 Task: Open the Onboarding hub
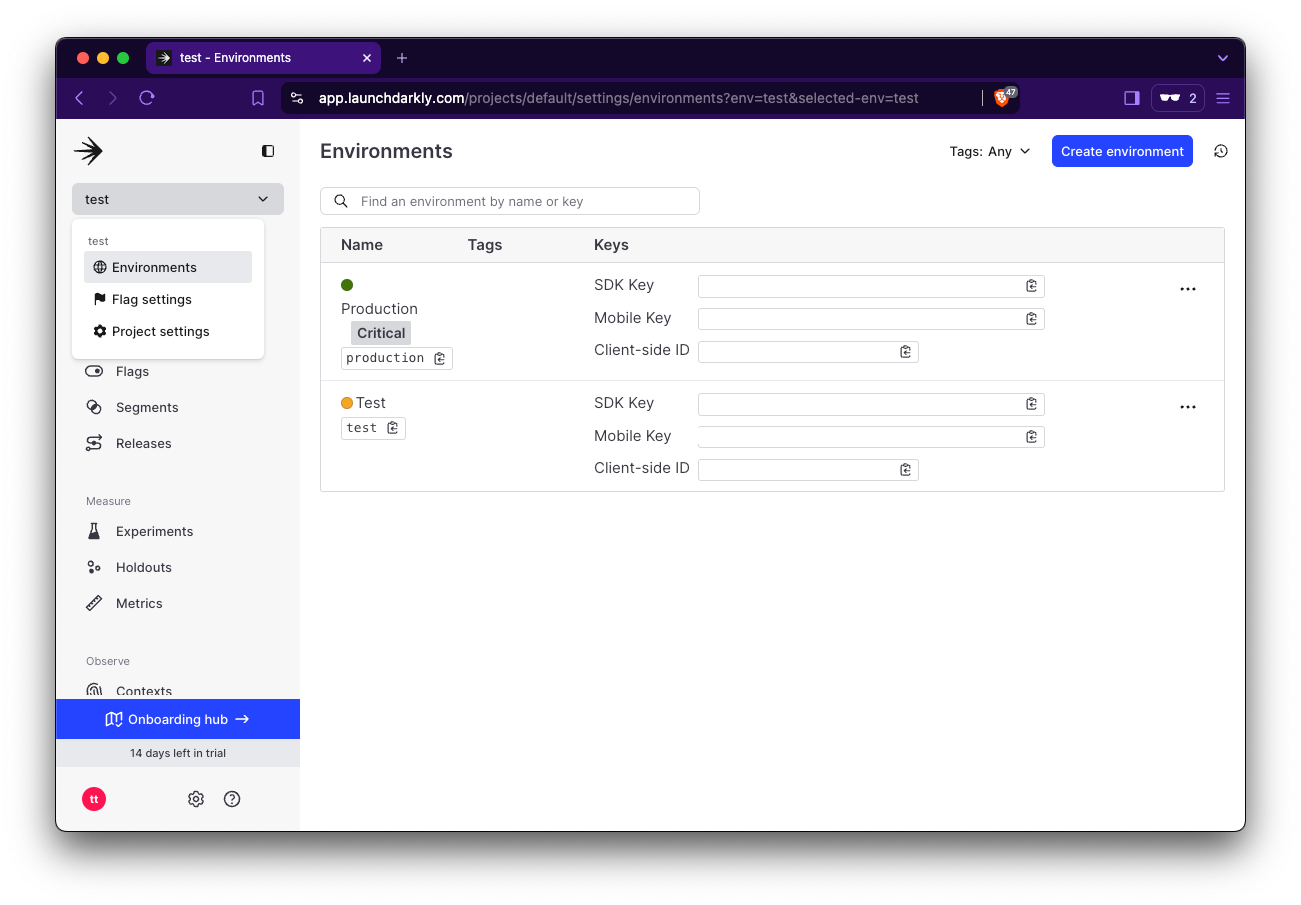[177, 718]
